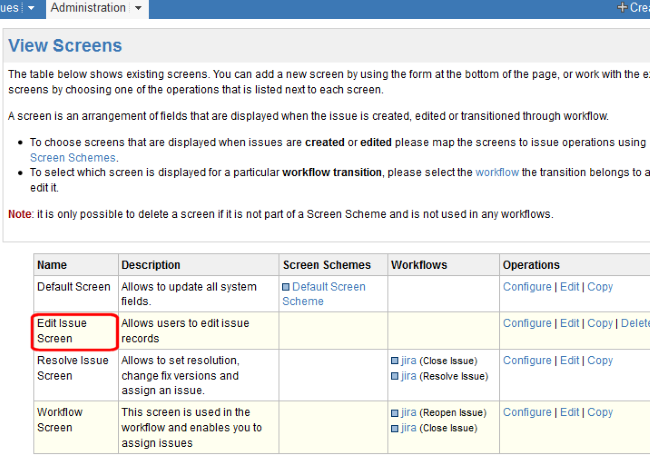Image resolution: width=650 pixels, height=457 pixels.
Task: Click the icon beside jira (Resolve Issue)
Action: pyautogui.click(x=395, y=376)
